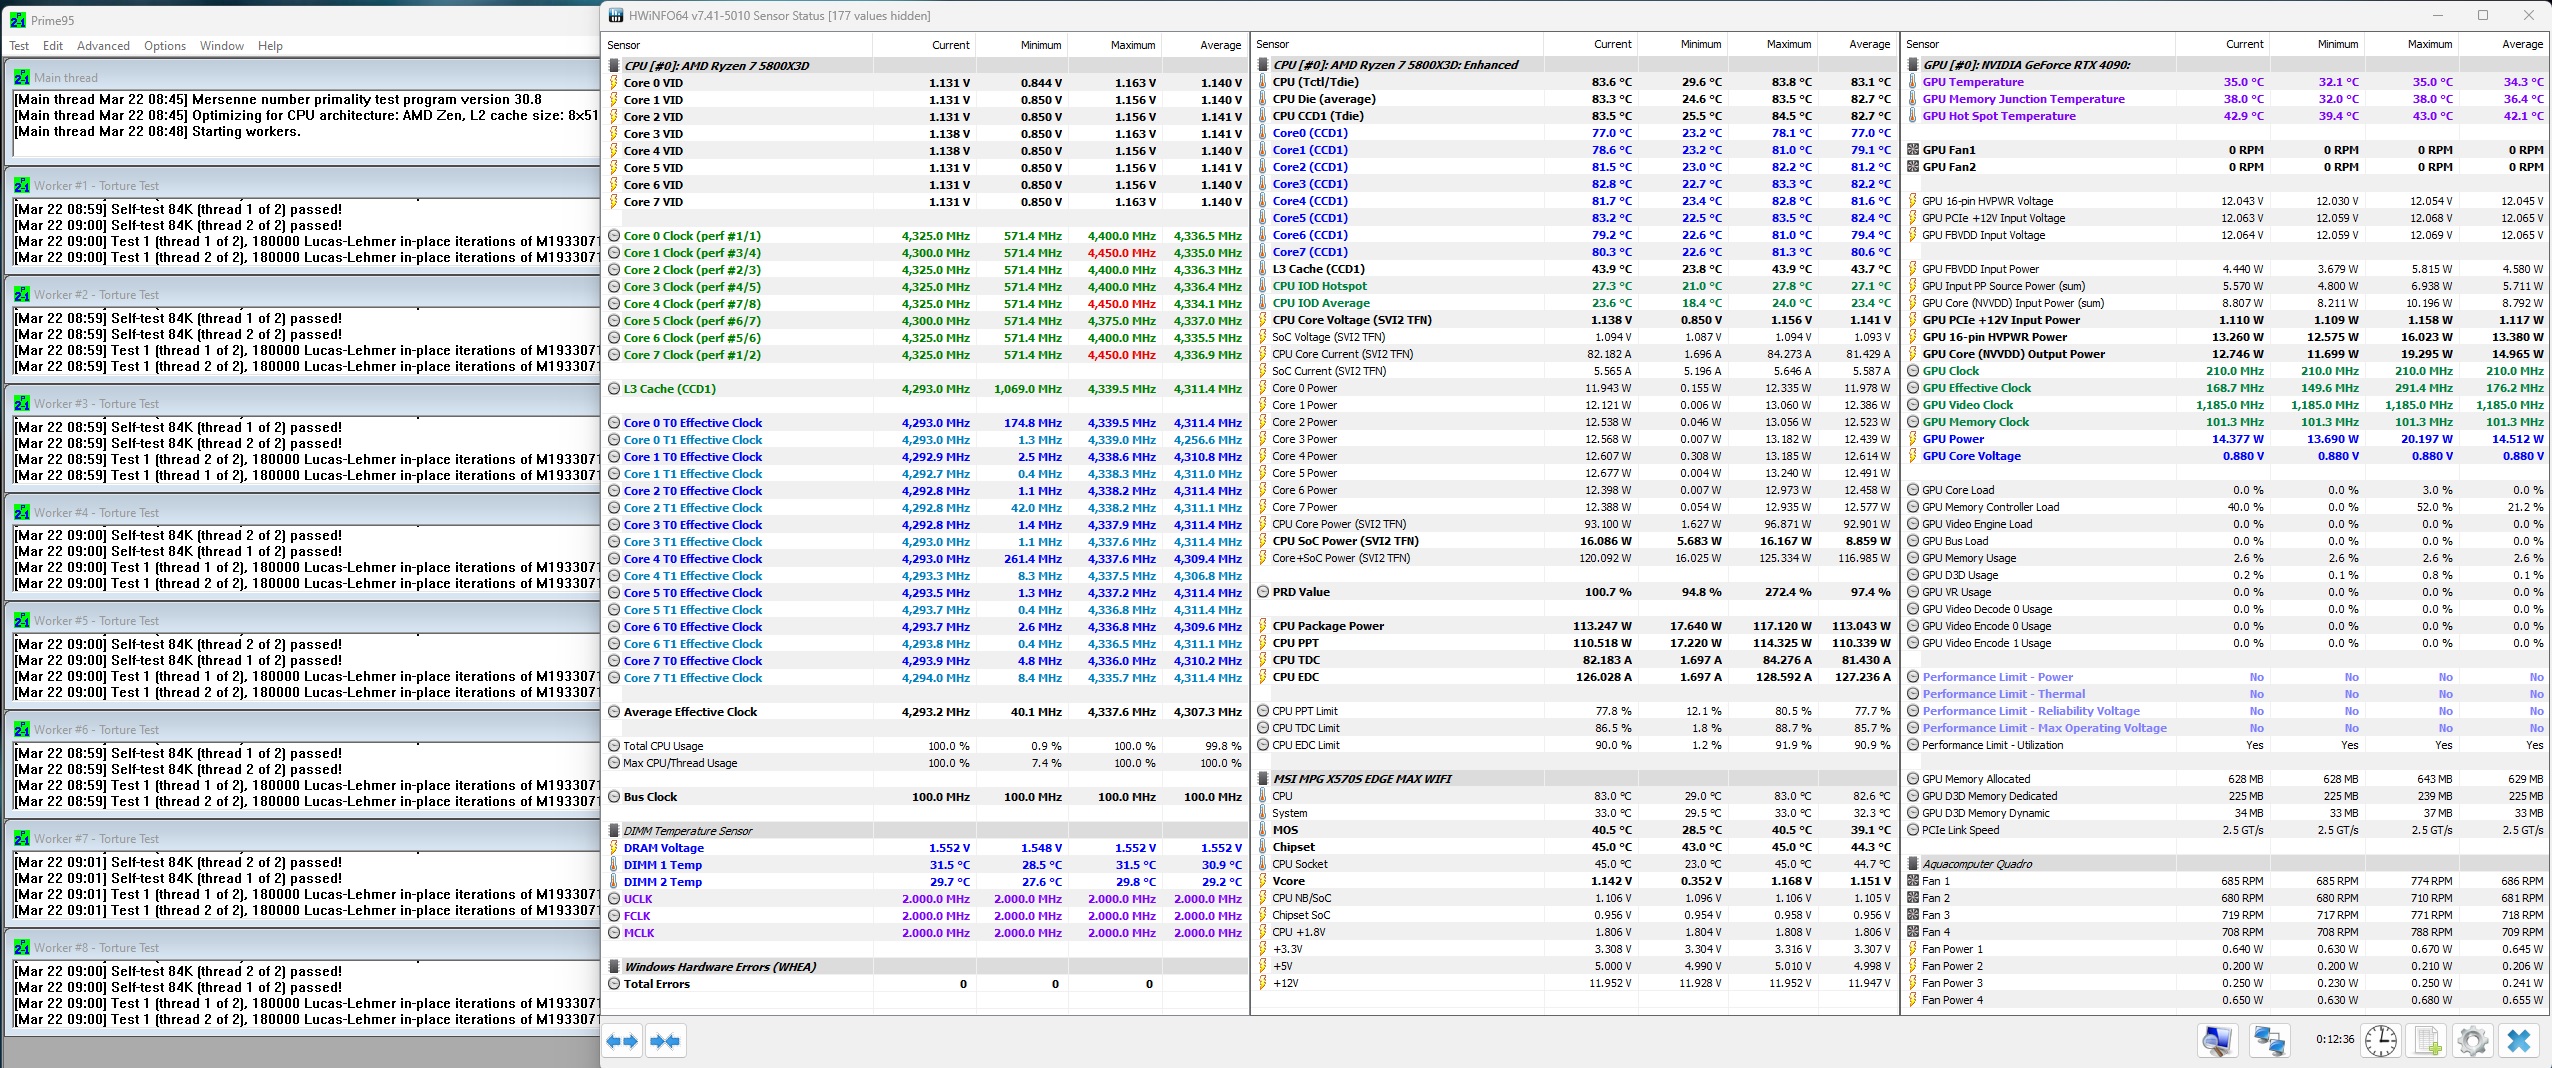Select the CPU (Tctl/Tdie) row
Image resolution: width=2552 pixels, height=1068 pixels.
point(1574,82)
